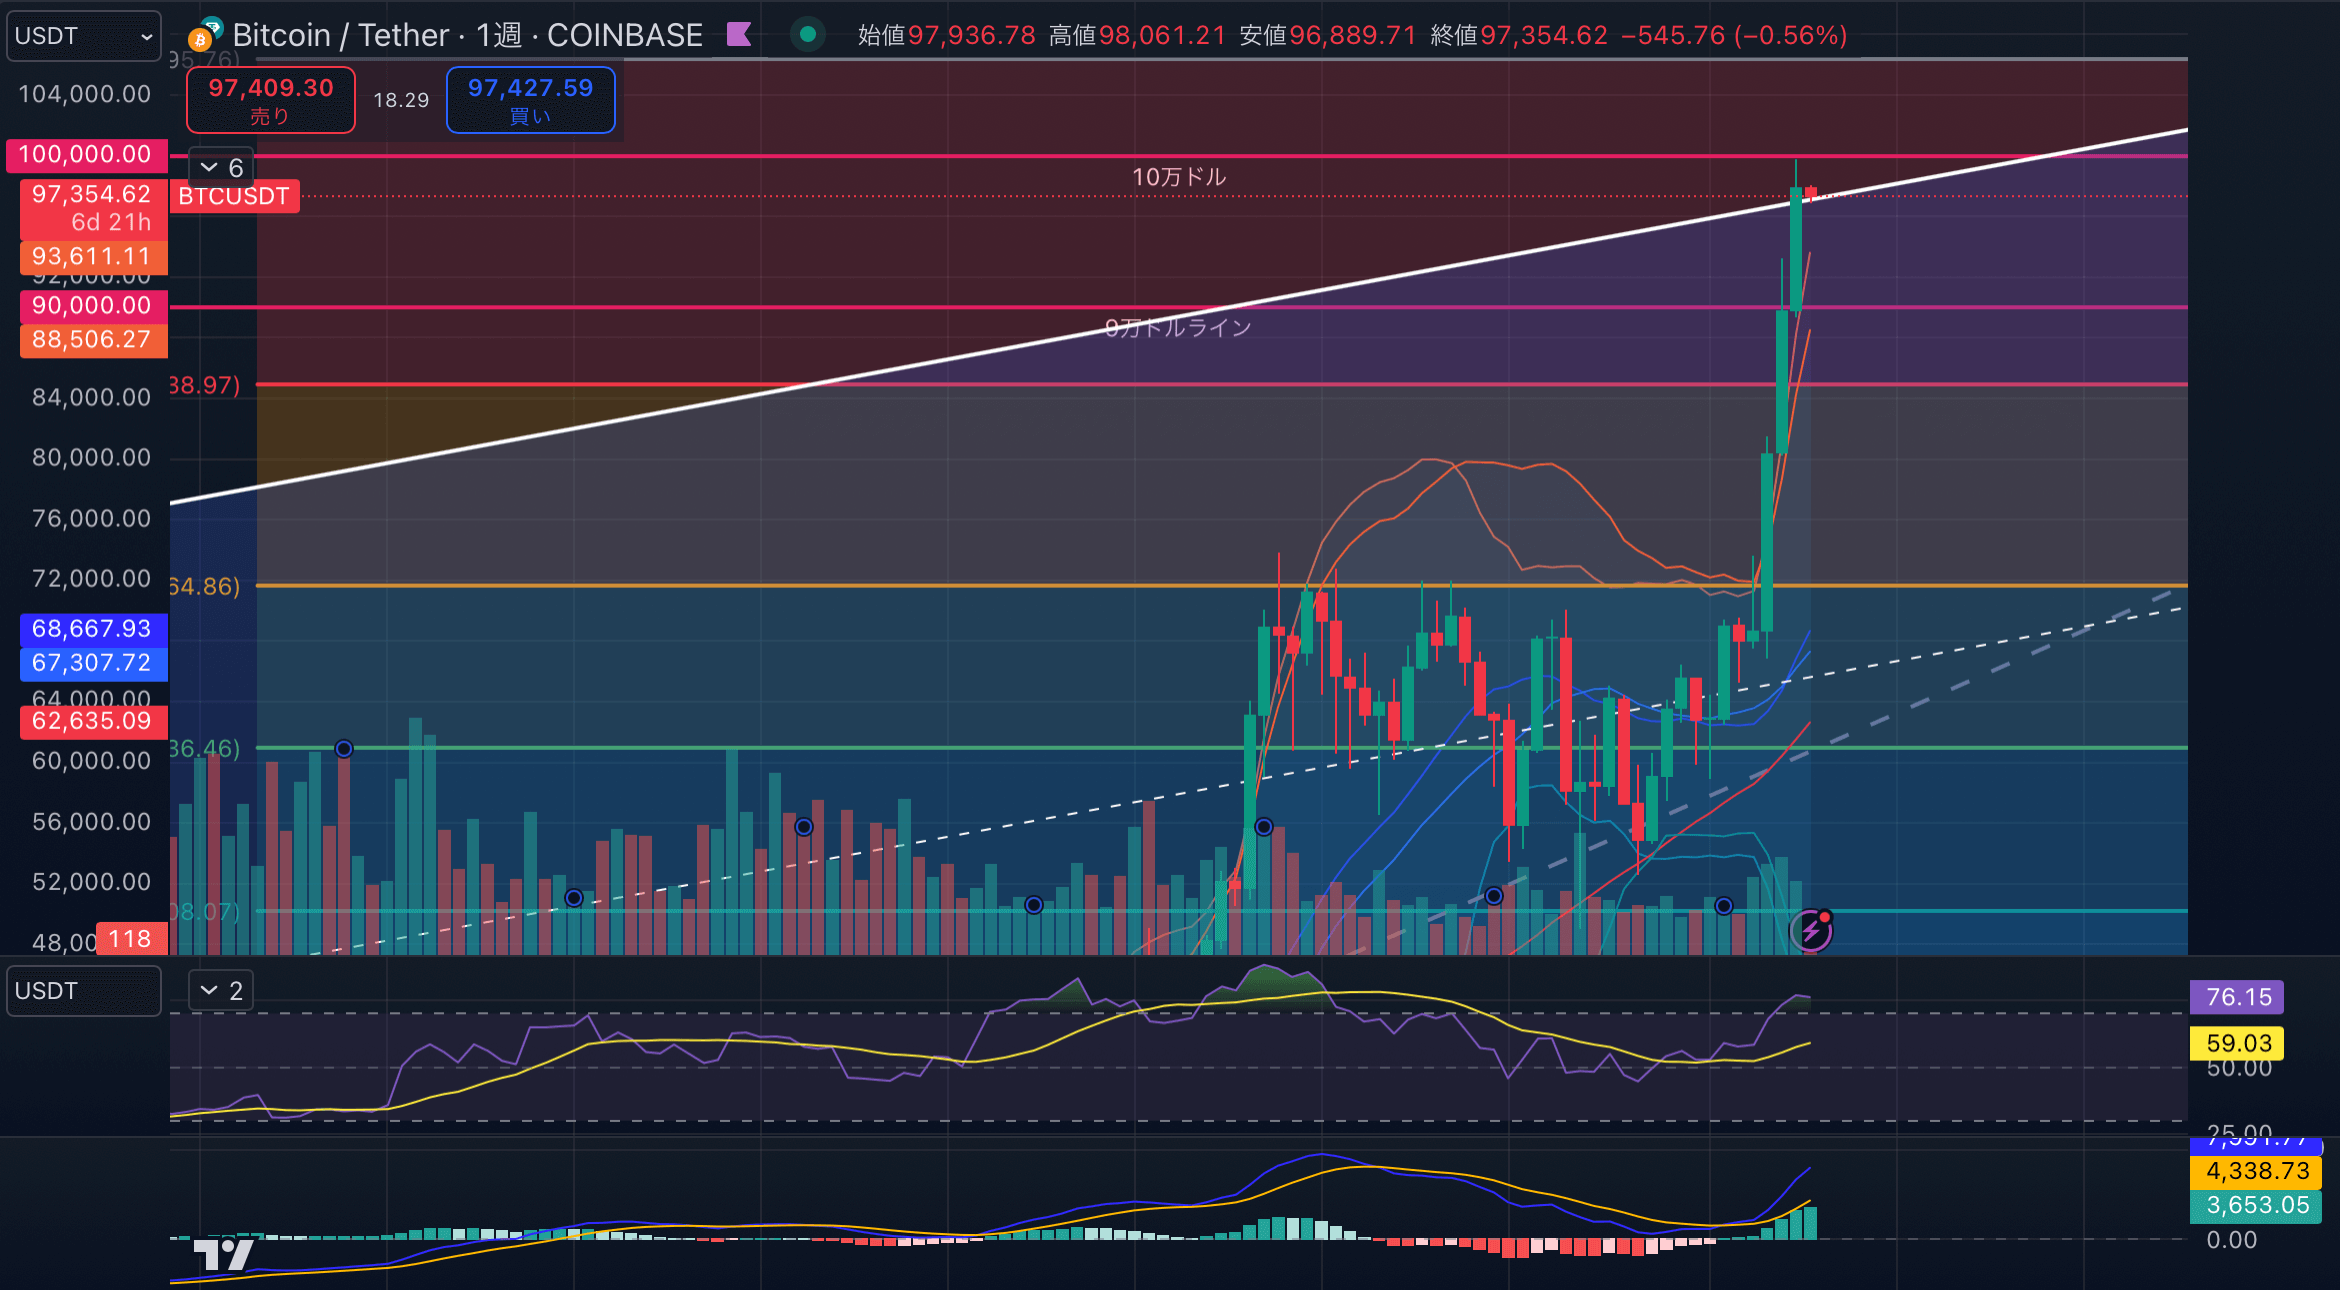Viewport: 2340px width, 1290px height.
Task: Select the solid white rising trend line
Action: pyautogui.click(x=1178, y=317)
